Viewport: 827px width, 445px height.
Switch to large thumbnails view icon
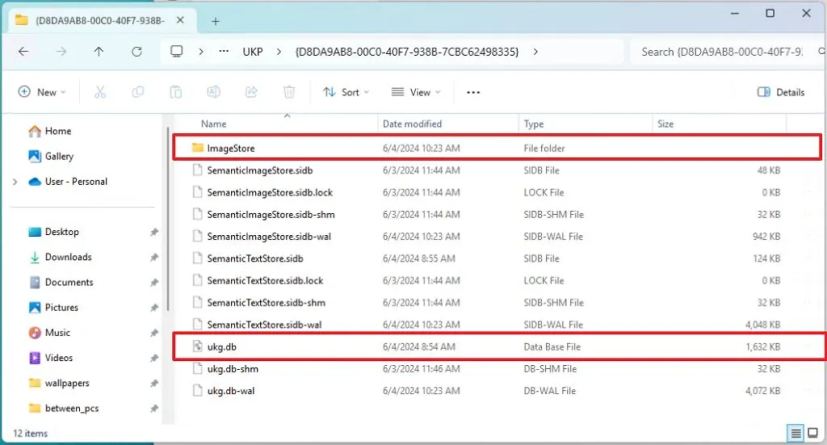pos(813,433)
